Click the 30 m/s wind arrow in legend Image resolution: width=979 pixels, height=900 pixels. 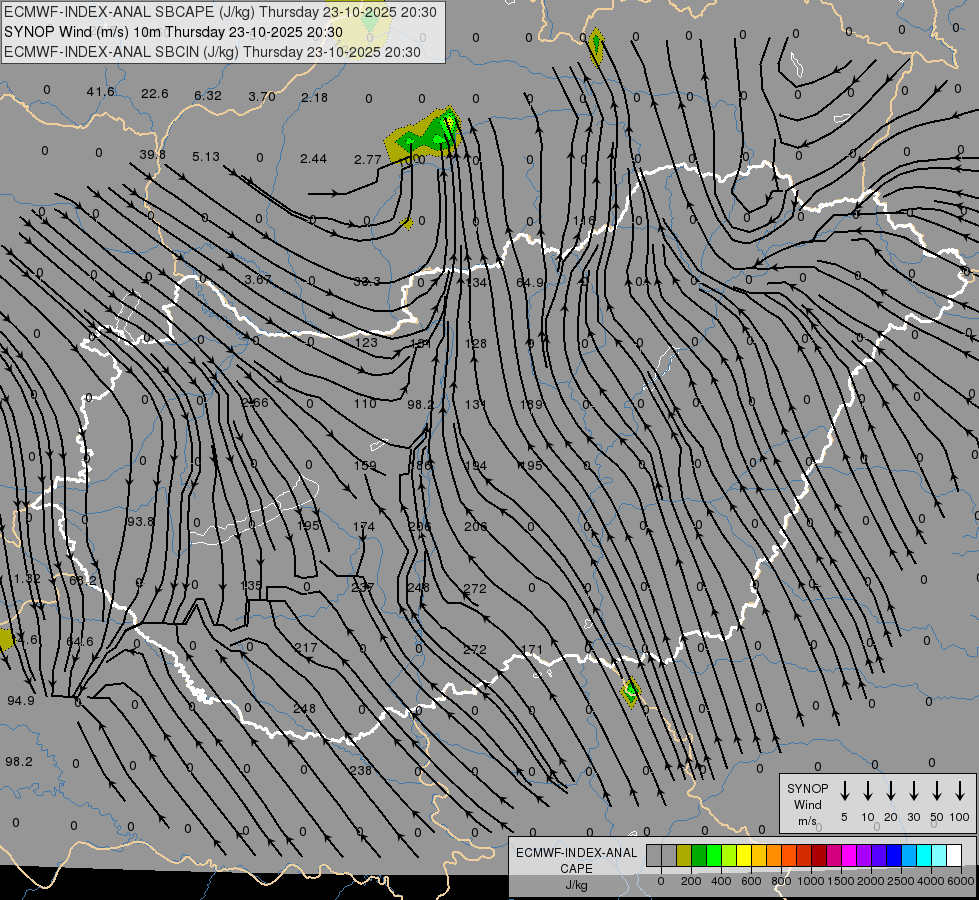(x=914, y=791)
